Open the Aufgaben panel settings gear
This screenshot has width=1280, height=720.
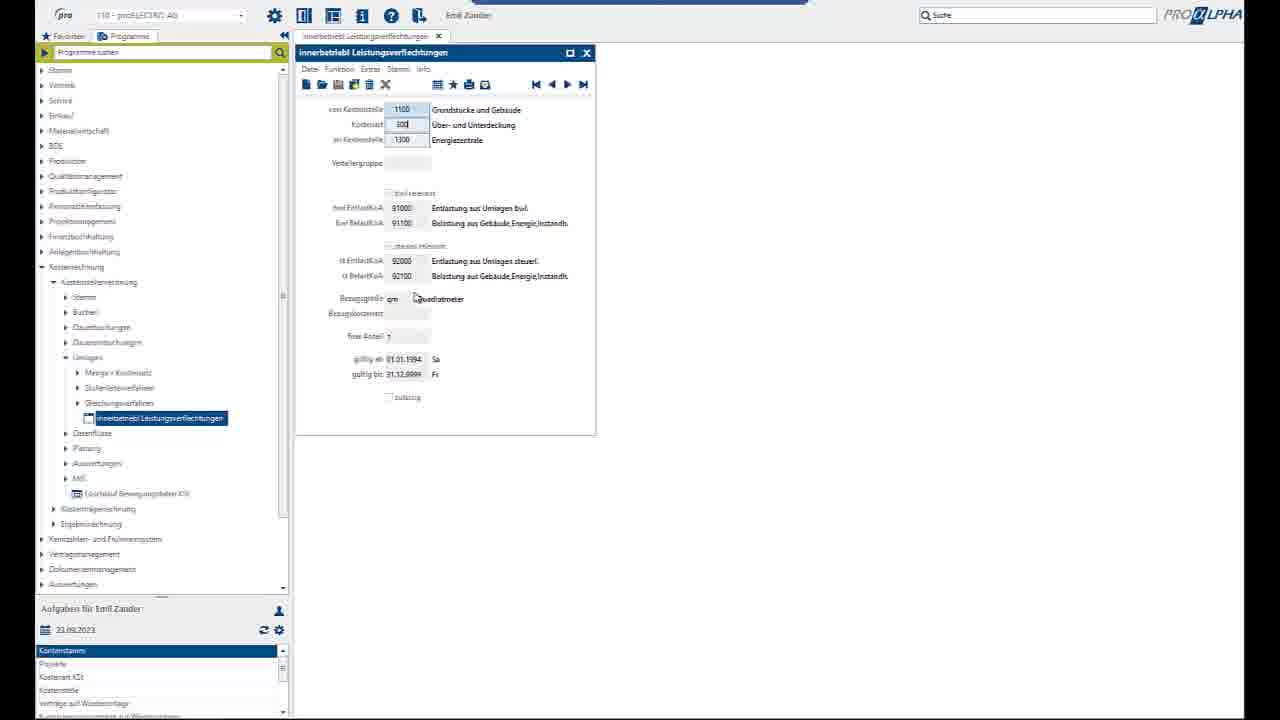point(279,630)
